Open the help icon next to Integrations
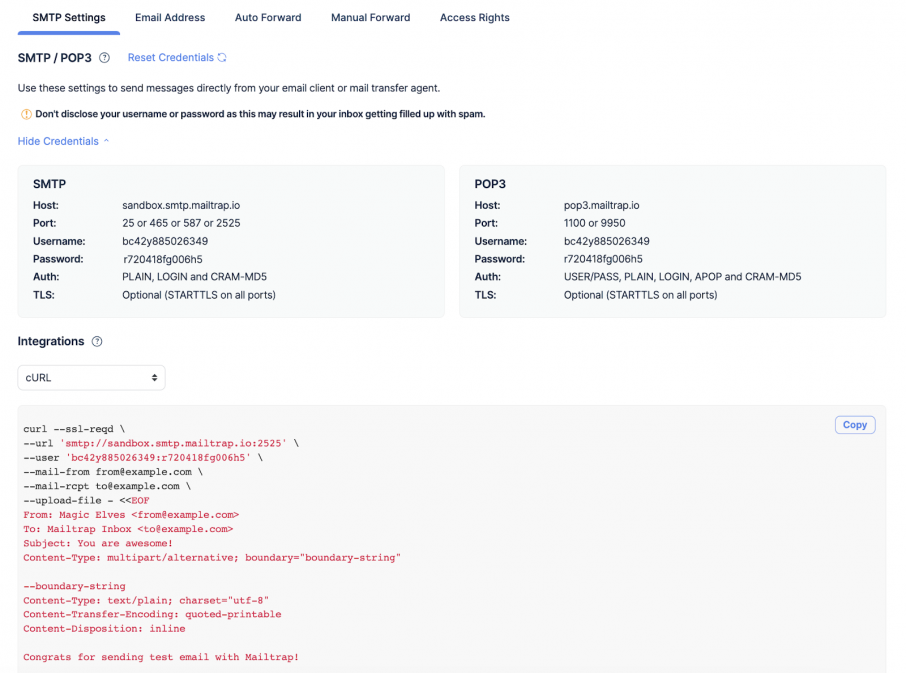This screenshot has height=673, width=906. coord(96,341)
